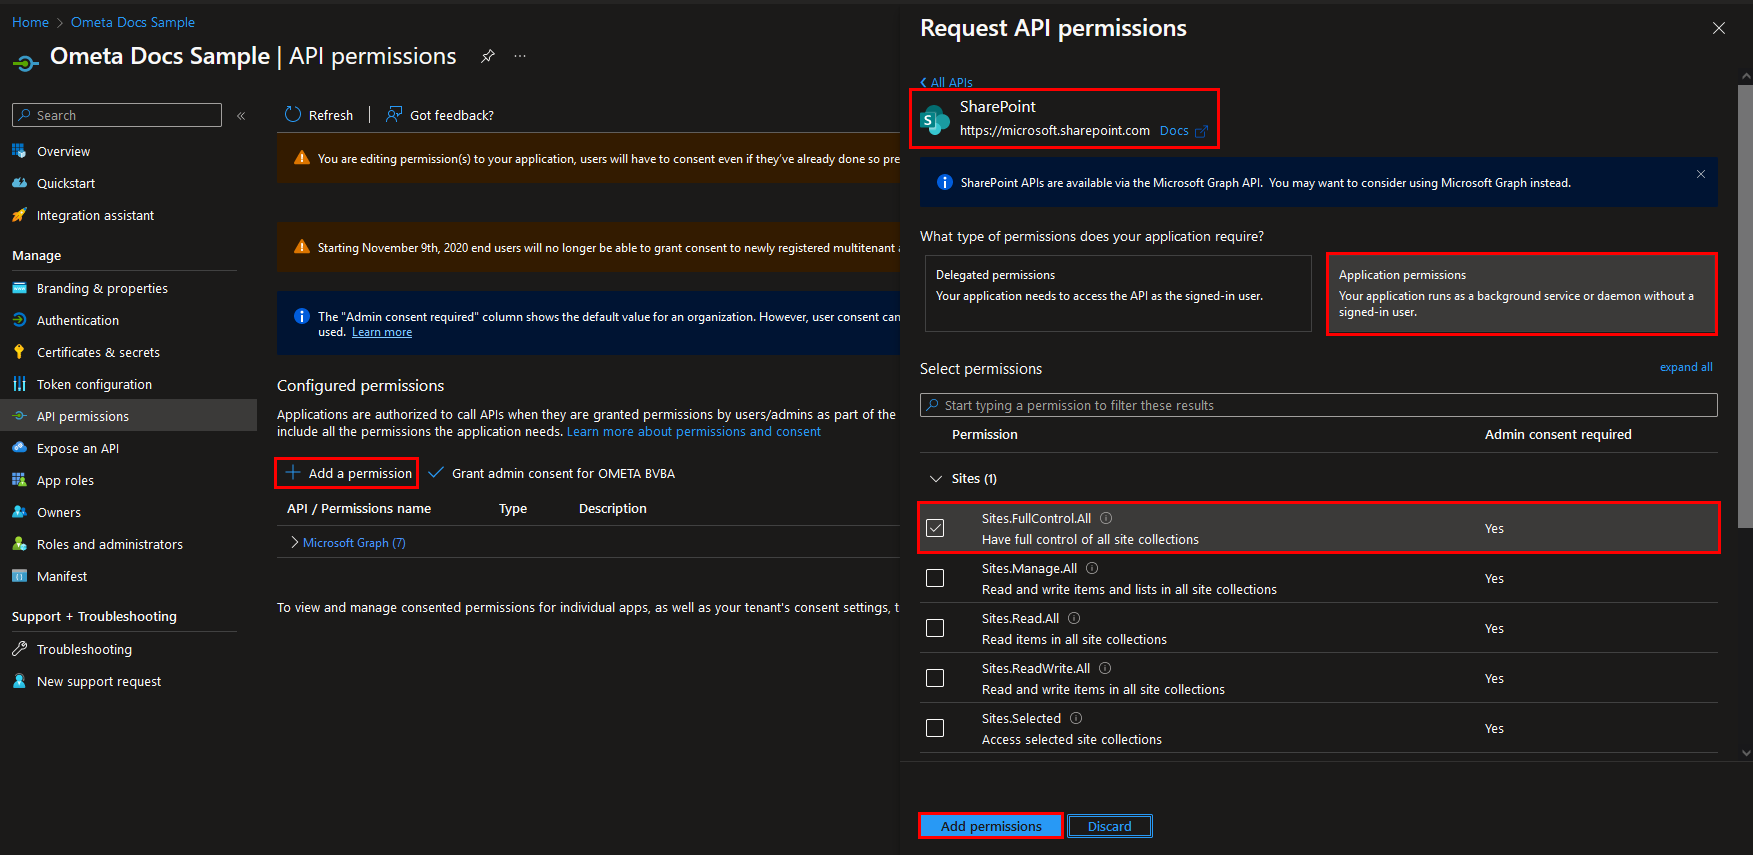Click the info icon beside Sites.ReadWrite.All
Viewport: 1753px width, 855px height.
1105,668
